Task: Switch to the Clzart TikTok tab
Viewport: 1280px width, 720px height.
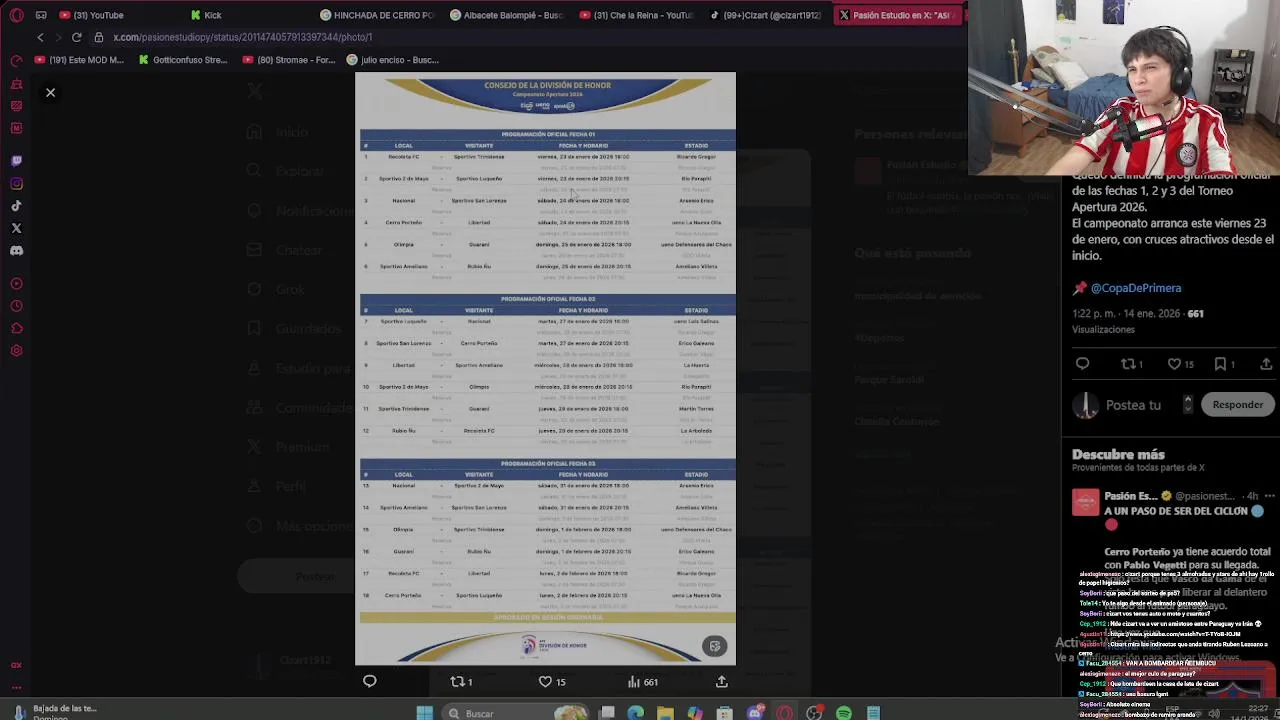Action: click(765, 15)
